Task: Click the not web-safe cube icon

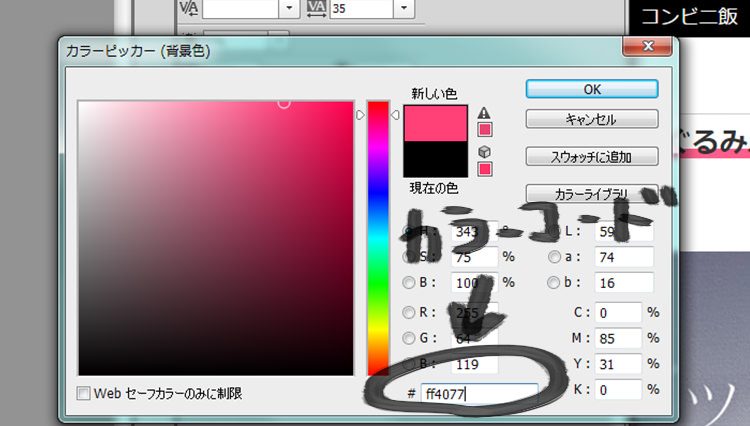Action: click(x=484, y=152)
